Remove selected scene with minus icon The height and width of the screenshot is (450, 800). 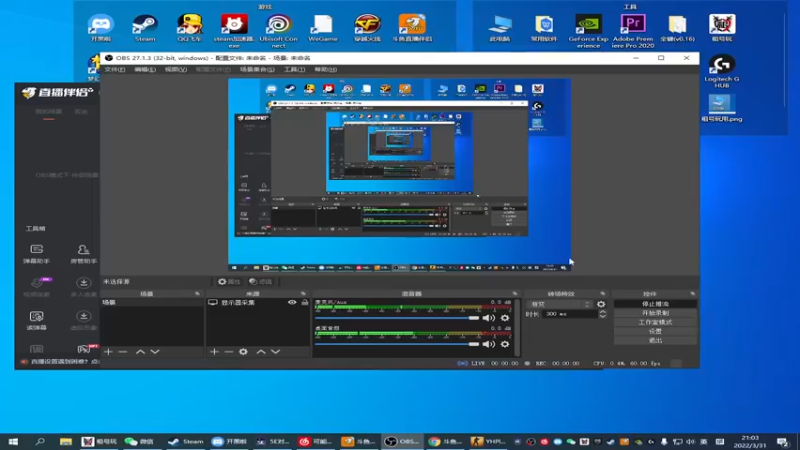[x=123, y=352]
